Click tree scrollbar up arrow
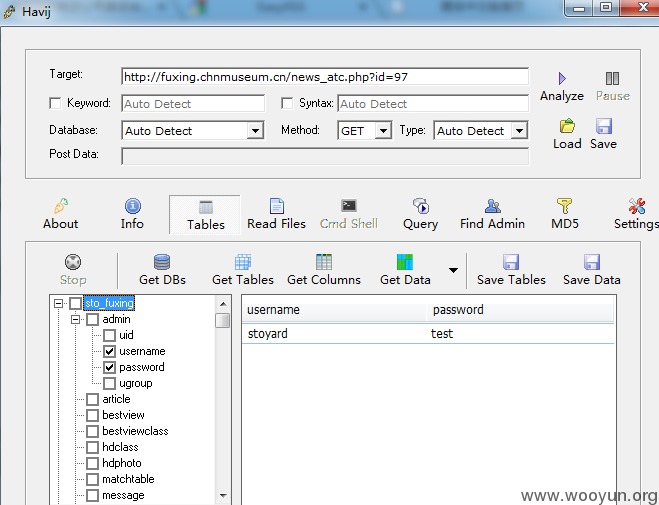The image size is (659, 505). [223, 304]
